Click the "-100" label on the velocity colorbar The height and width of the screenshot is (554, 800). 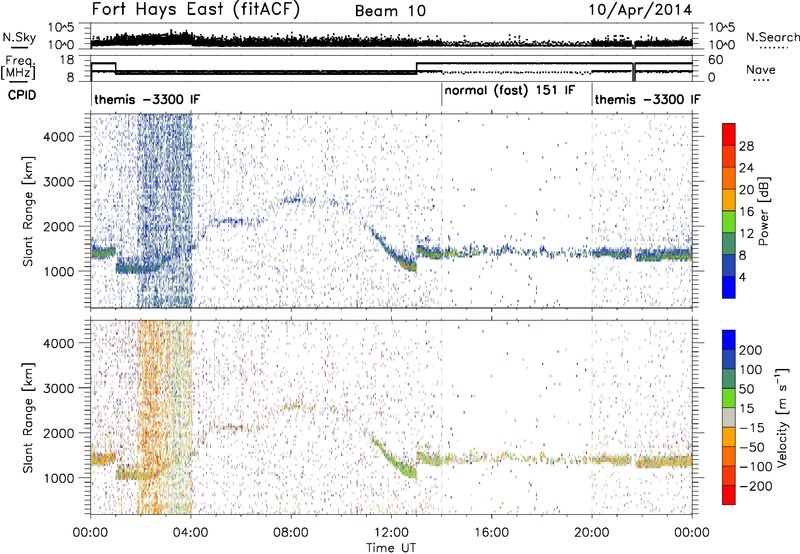(756, 467)
